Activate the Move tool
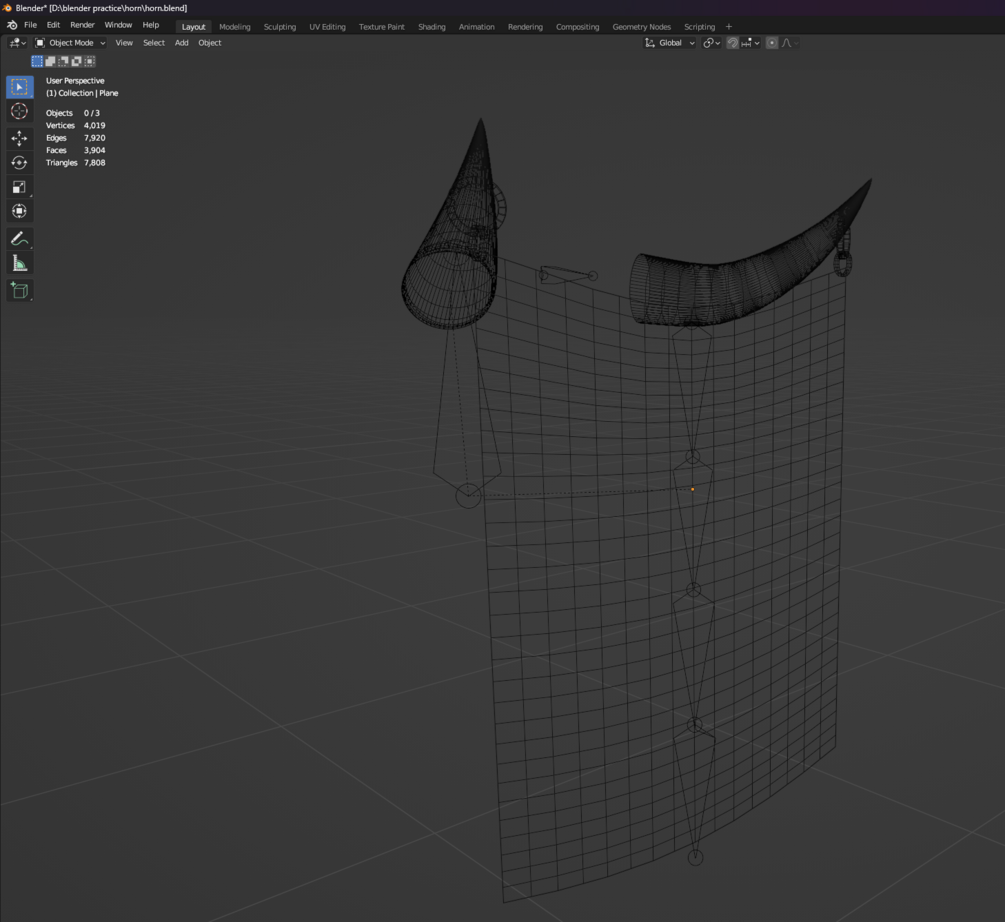This screenshot has width=1005, height=922. (19, 138)
